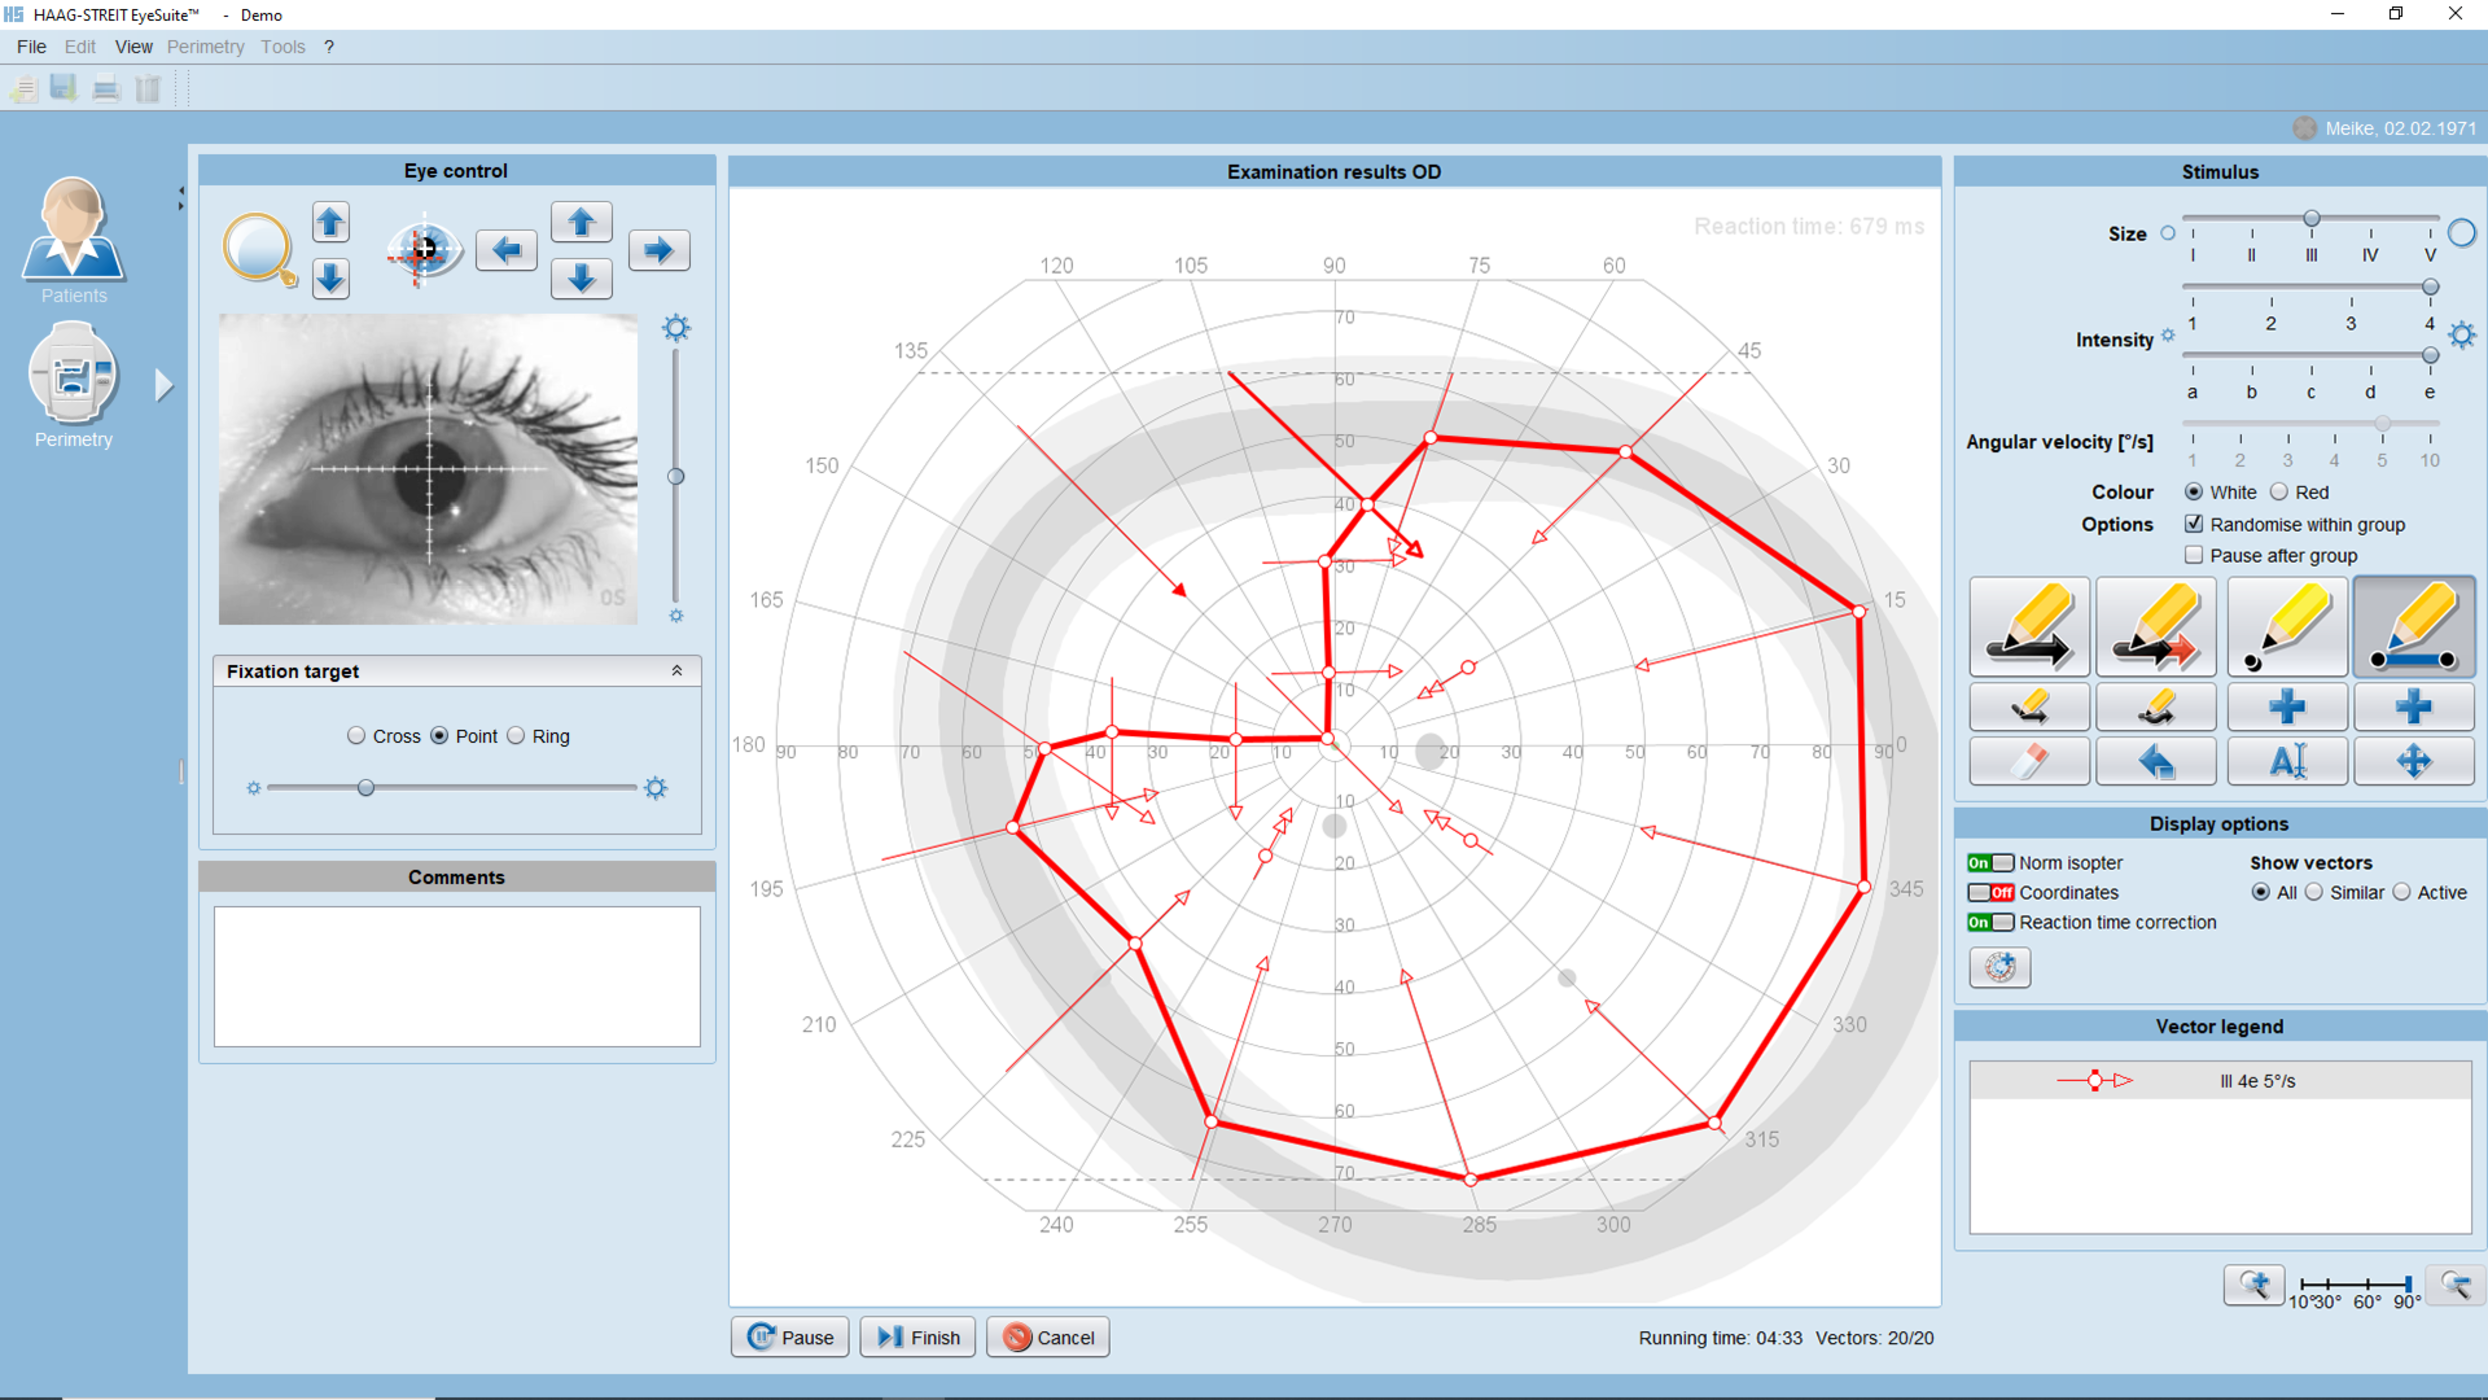Click the zoom-in magnifier below Vector legend
This screenshot has width=2488, height=1400.
(2253, 1285)
